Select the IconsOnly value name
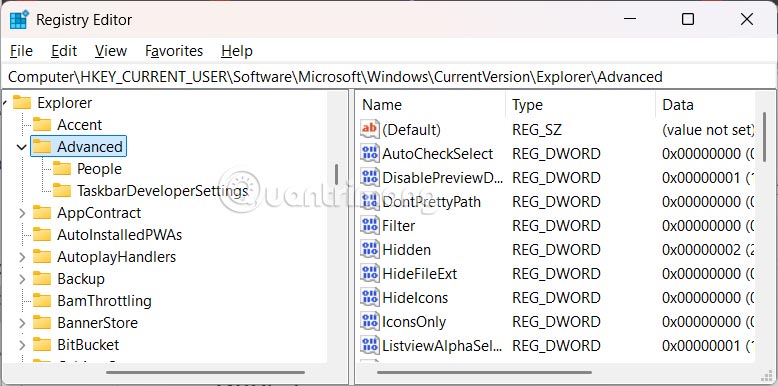 pos(414,322)
